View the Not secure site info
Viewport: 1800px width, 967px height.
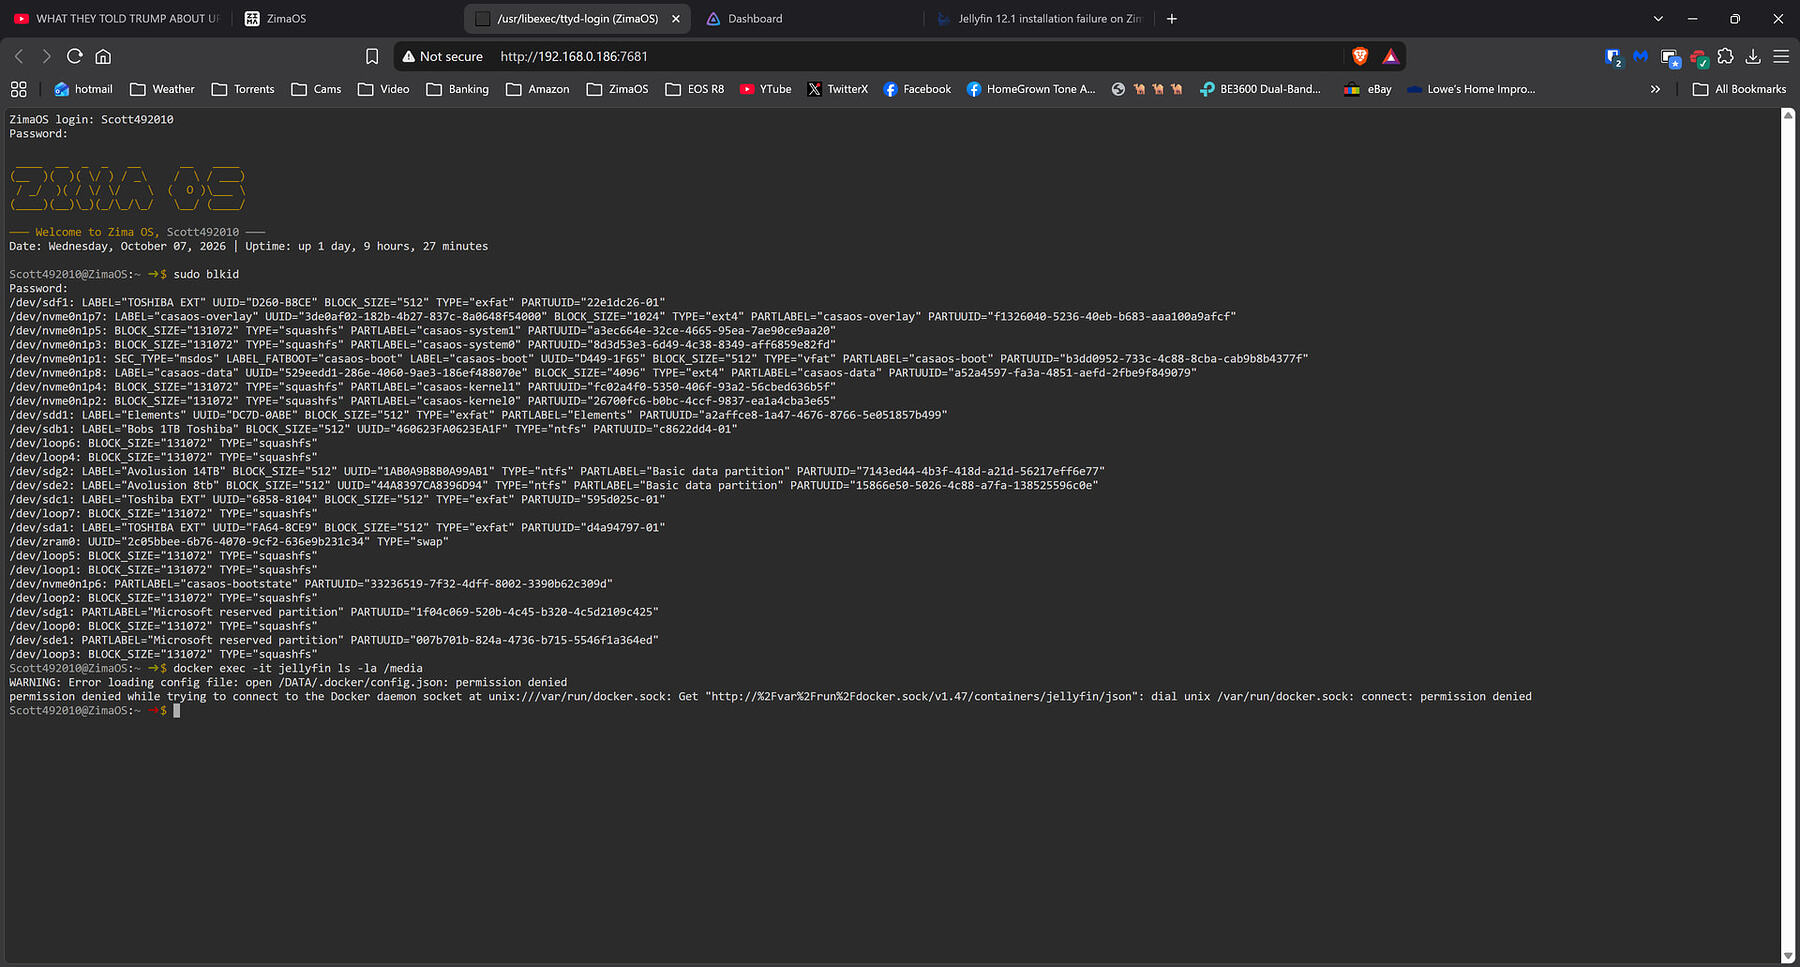(442, 57)
